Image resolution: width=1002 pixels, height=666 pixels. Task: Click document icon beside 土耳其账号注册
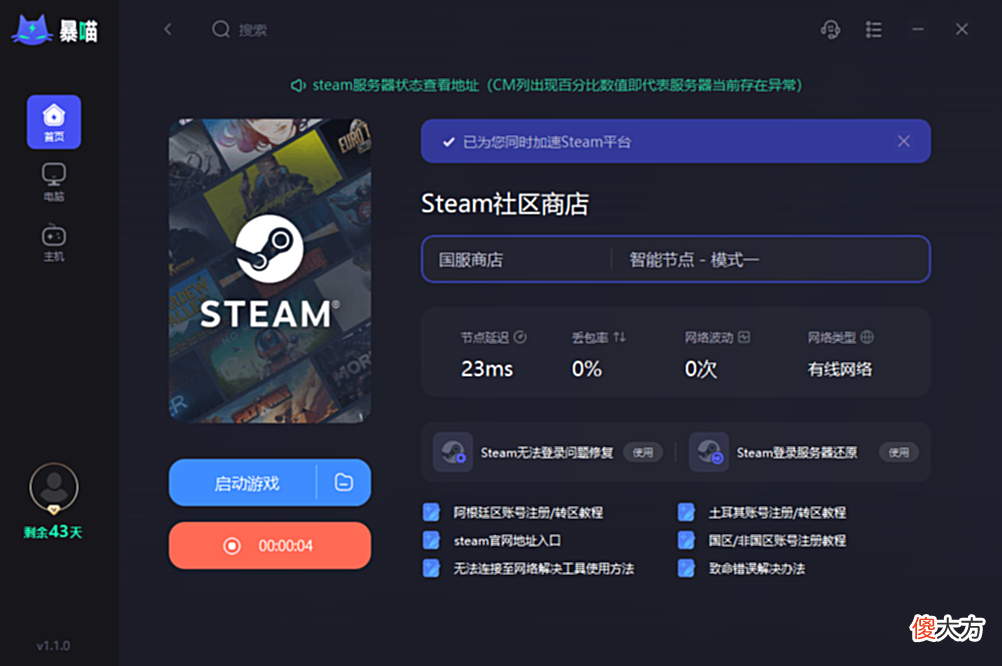point(686,512)
